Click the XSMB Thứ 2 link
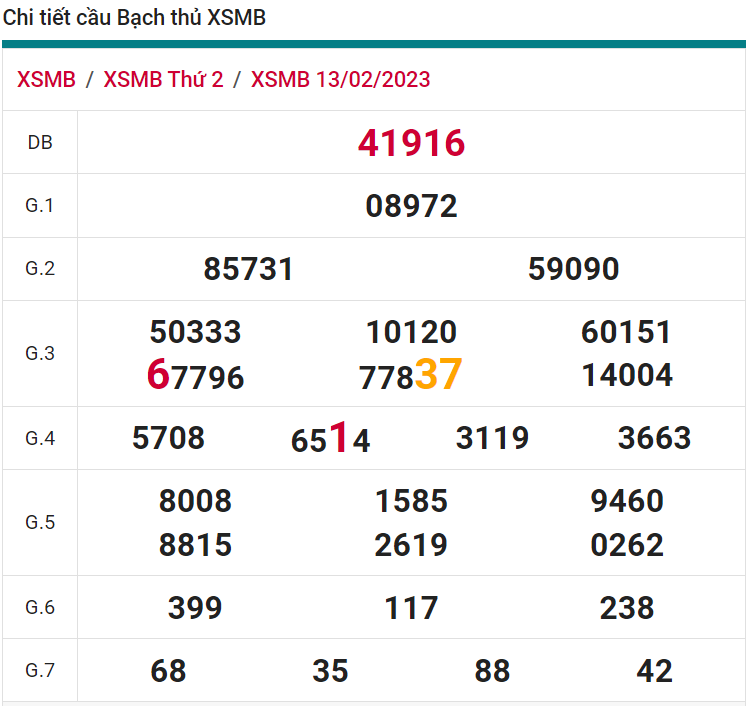 tap(163, 80)
